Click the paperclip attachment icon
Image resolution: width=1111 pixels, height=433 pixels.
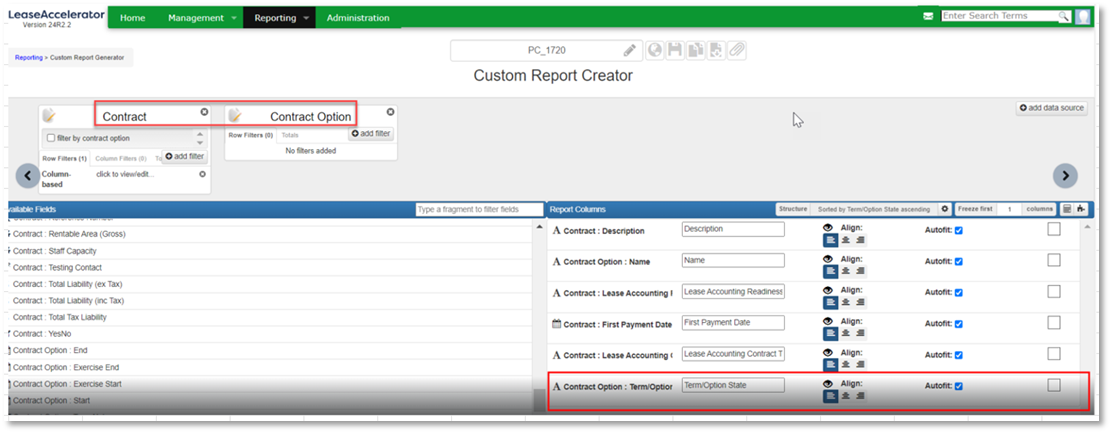737,50
